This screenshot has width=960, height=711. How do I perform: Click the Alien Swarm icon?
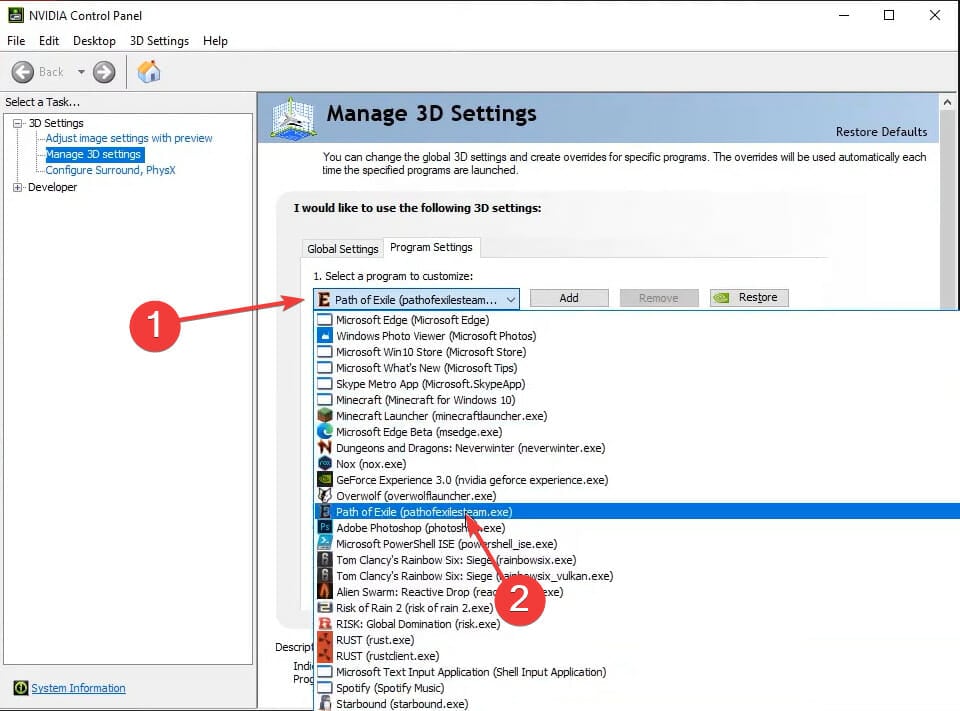pos(324,592)
